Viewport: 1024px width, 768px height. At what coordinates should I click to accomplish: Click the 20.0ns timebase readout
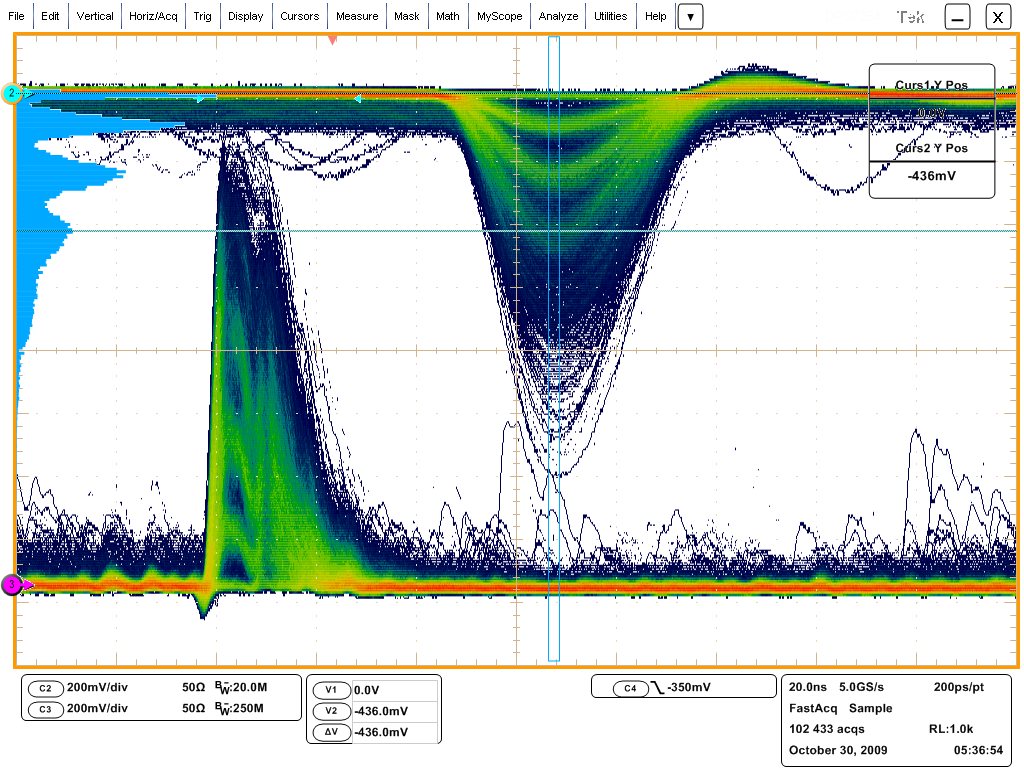[810, 688]
